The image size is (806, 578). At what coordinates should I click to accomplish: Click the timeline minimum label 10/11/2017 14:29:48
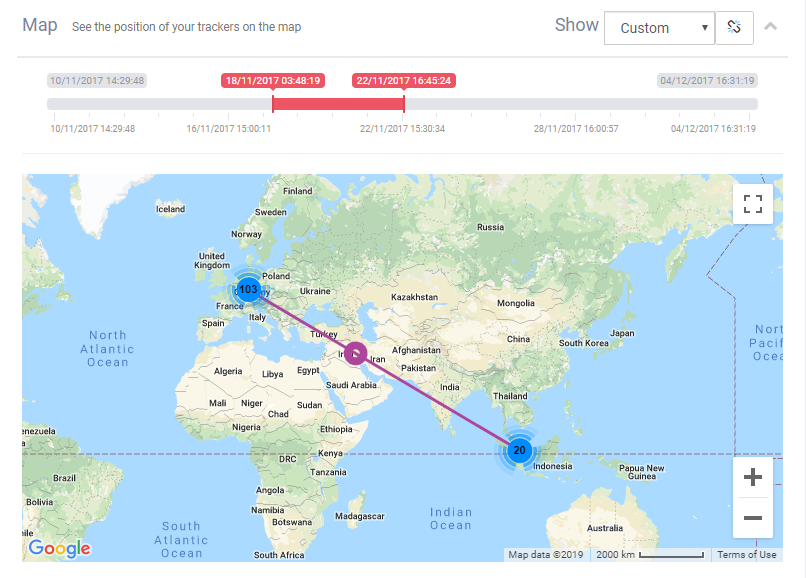pos(97,81)
